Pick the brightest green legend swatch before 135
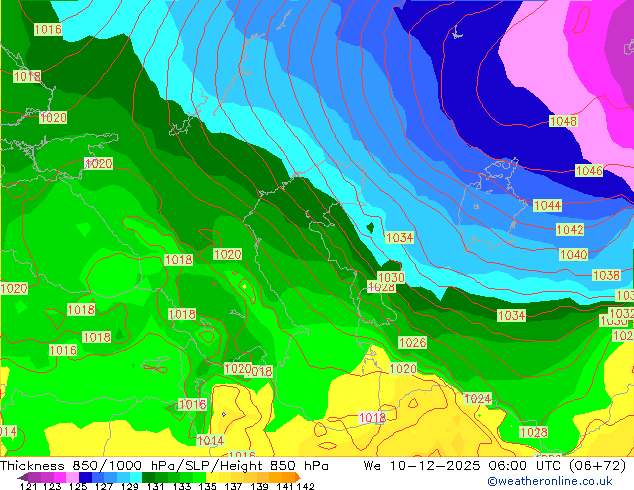The image size is (634, 490). [x=199, y=477]
